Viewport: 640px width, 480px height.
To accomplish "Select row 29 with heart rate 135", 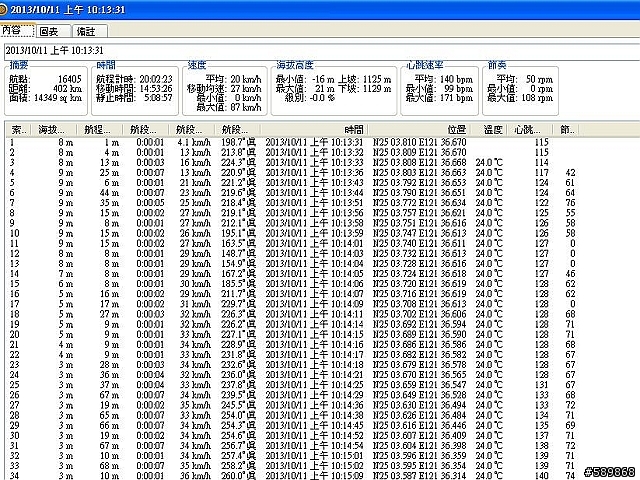I will pyautogui.click(x=293, y=425).
